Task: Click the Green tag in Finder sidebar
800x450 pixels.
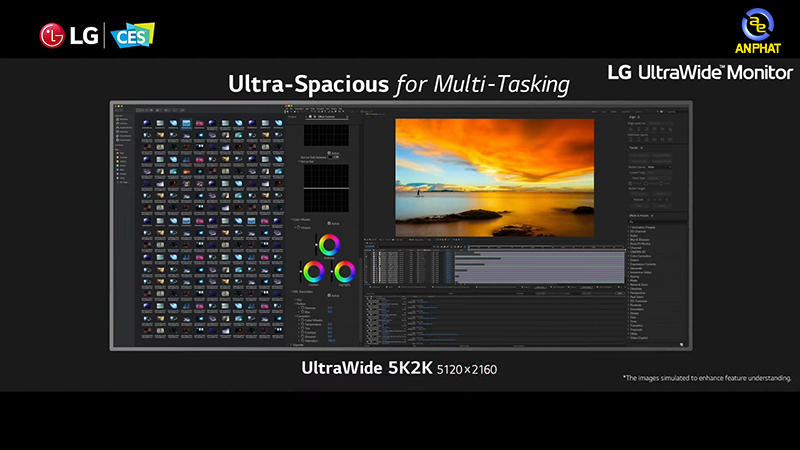Action: 121,166
